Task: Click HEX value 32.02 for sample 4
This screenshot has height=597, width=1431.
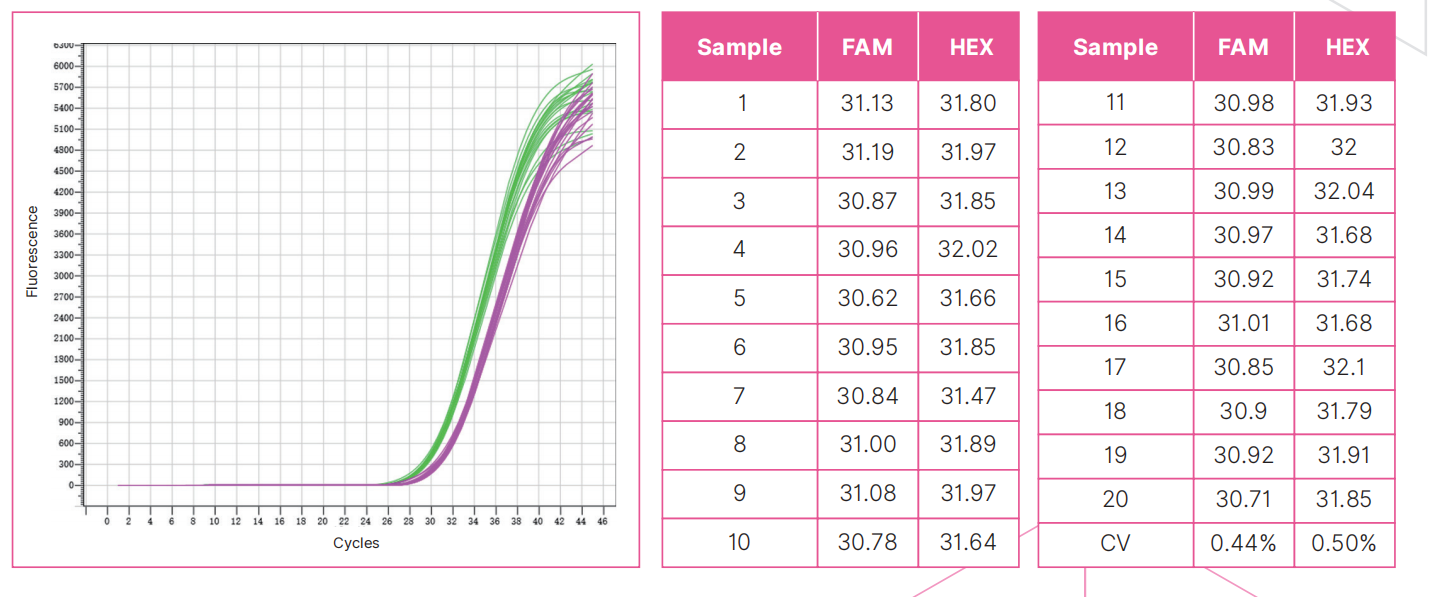Action: (x=967, y=249)
